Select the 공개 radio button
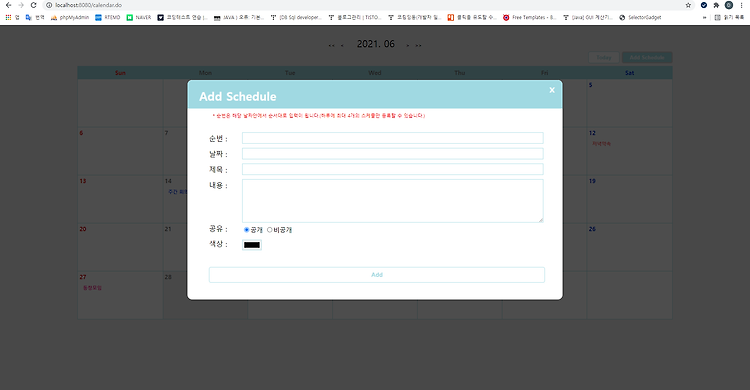The width and height of the screenshot is (750, 390). click(x=247, y=230)
